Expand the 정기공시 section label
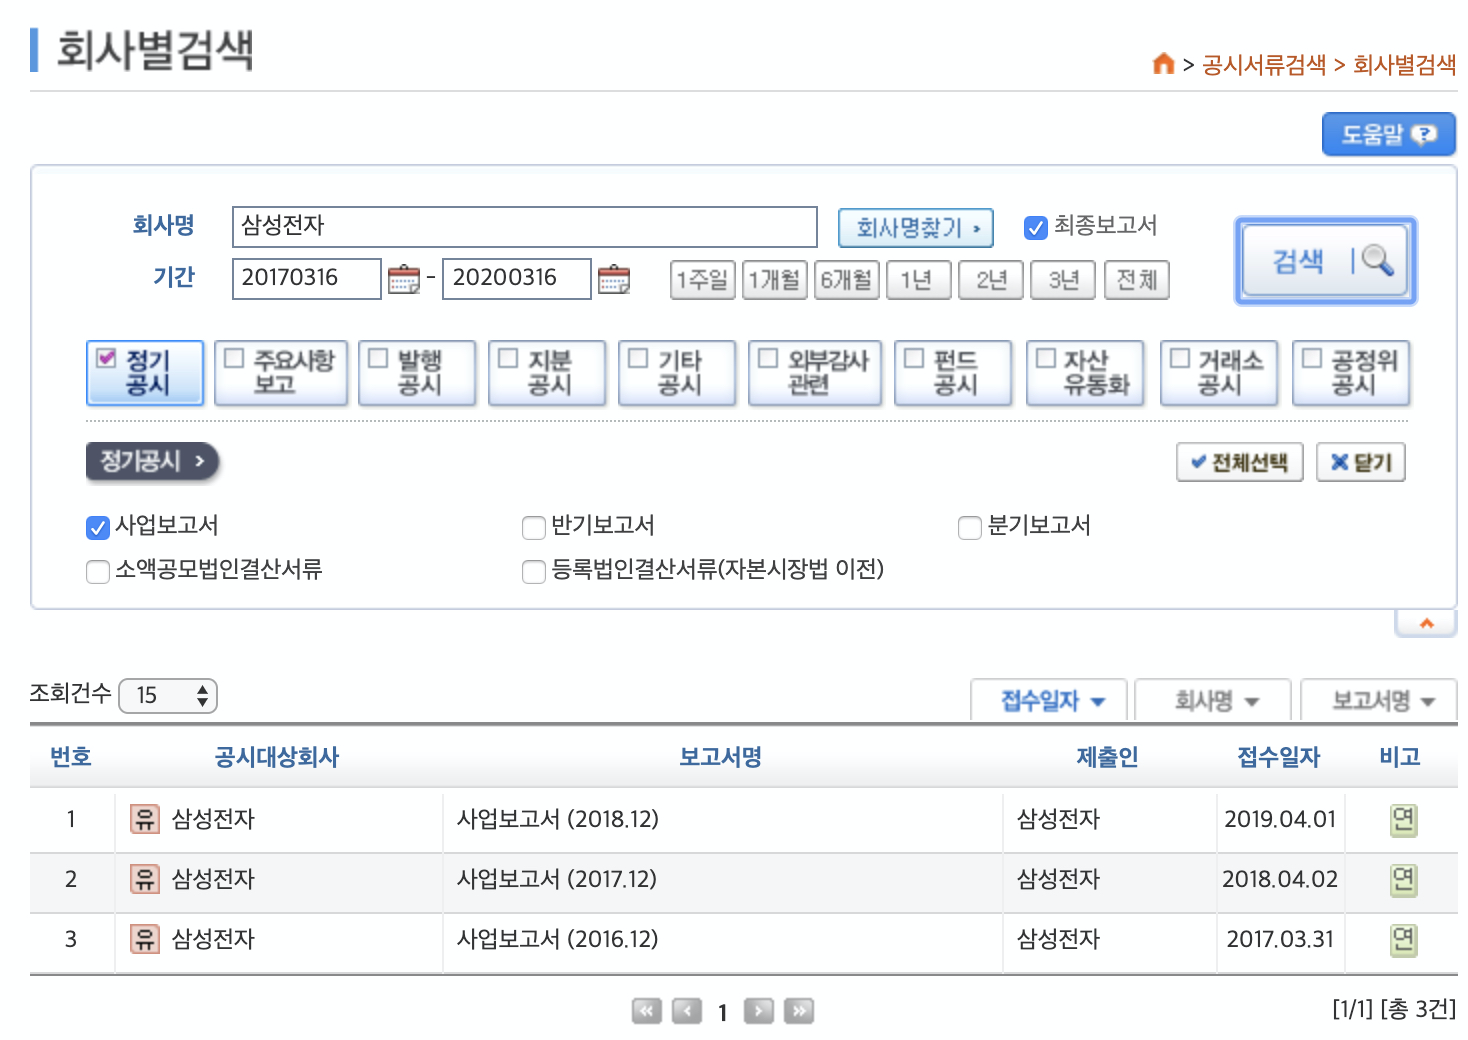1468x1040 pixels. click(x=152, y=461)
